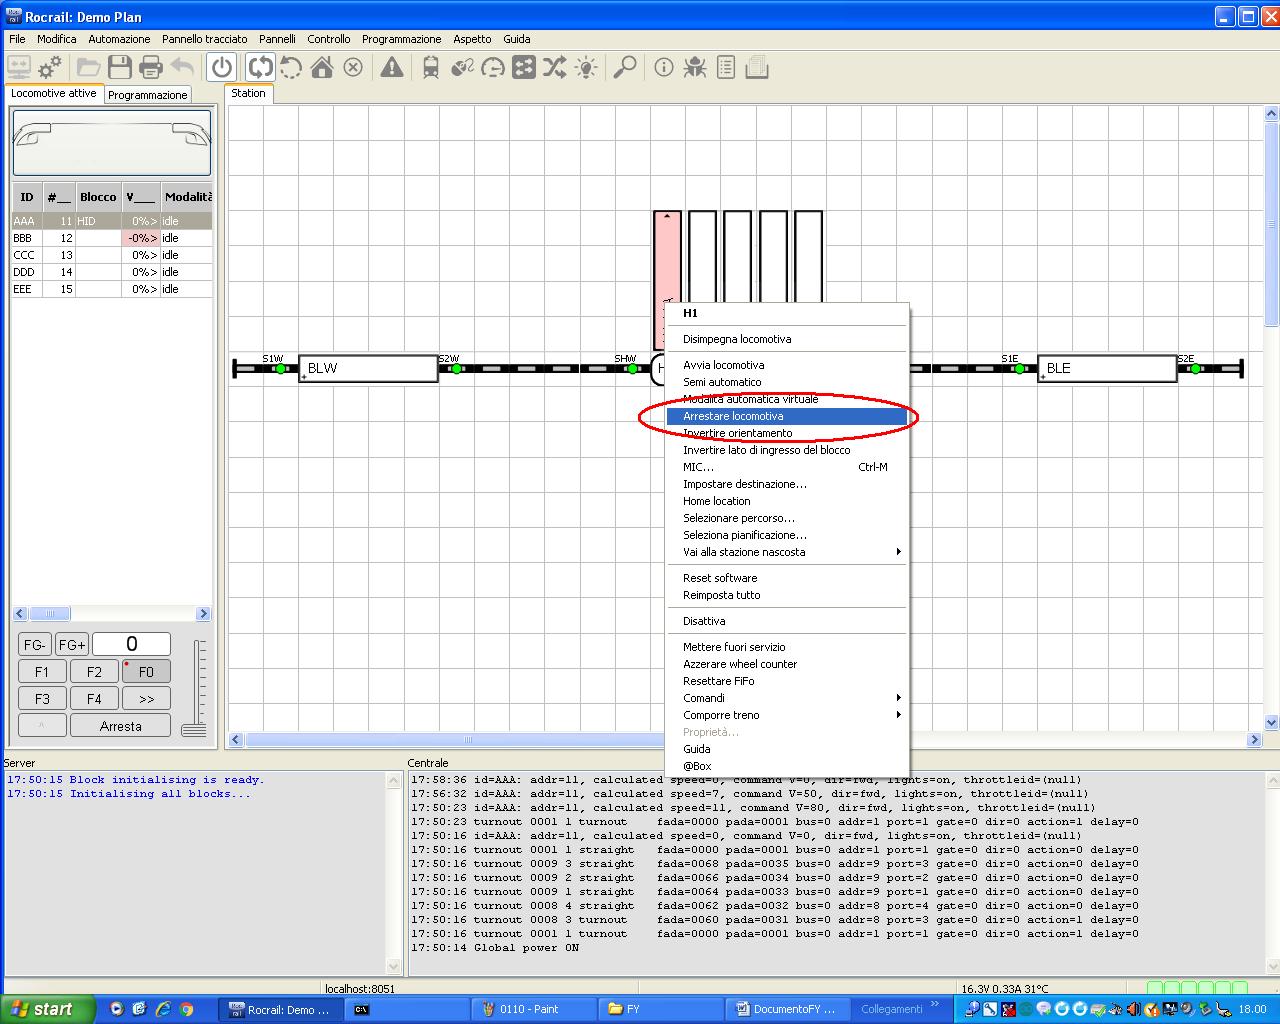Open info via the circled i icon
Viewport: 1280px width, 1024px height.
click(x=664, y=68)
